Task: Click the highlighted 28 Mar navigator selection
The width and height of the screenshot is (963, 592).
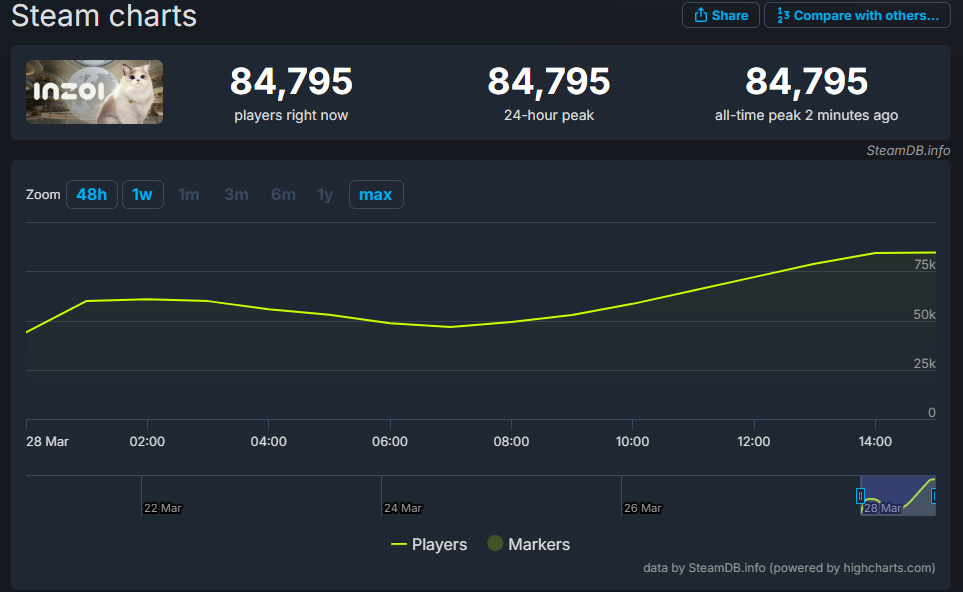Action: point(898,496)
